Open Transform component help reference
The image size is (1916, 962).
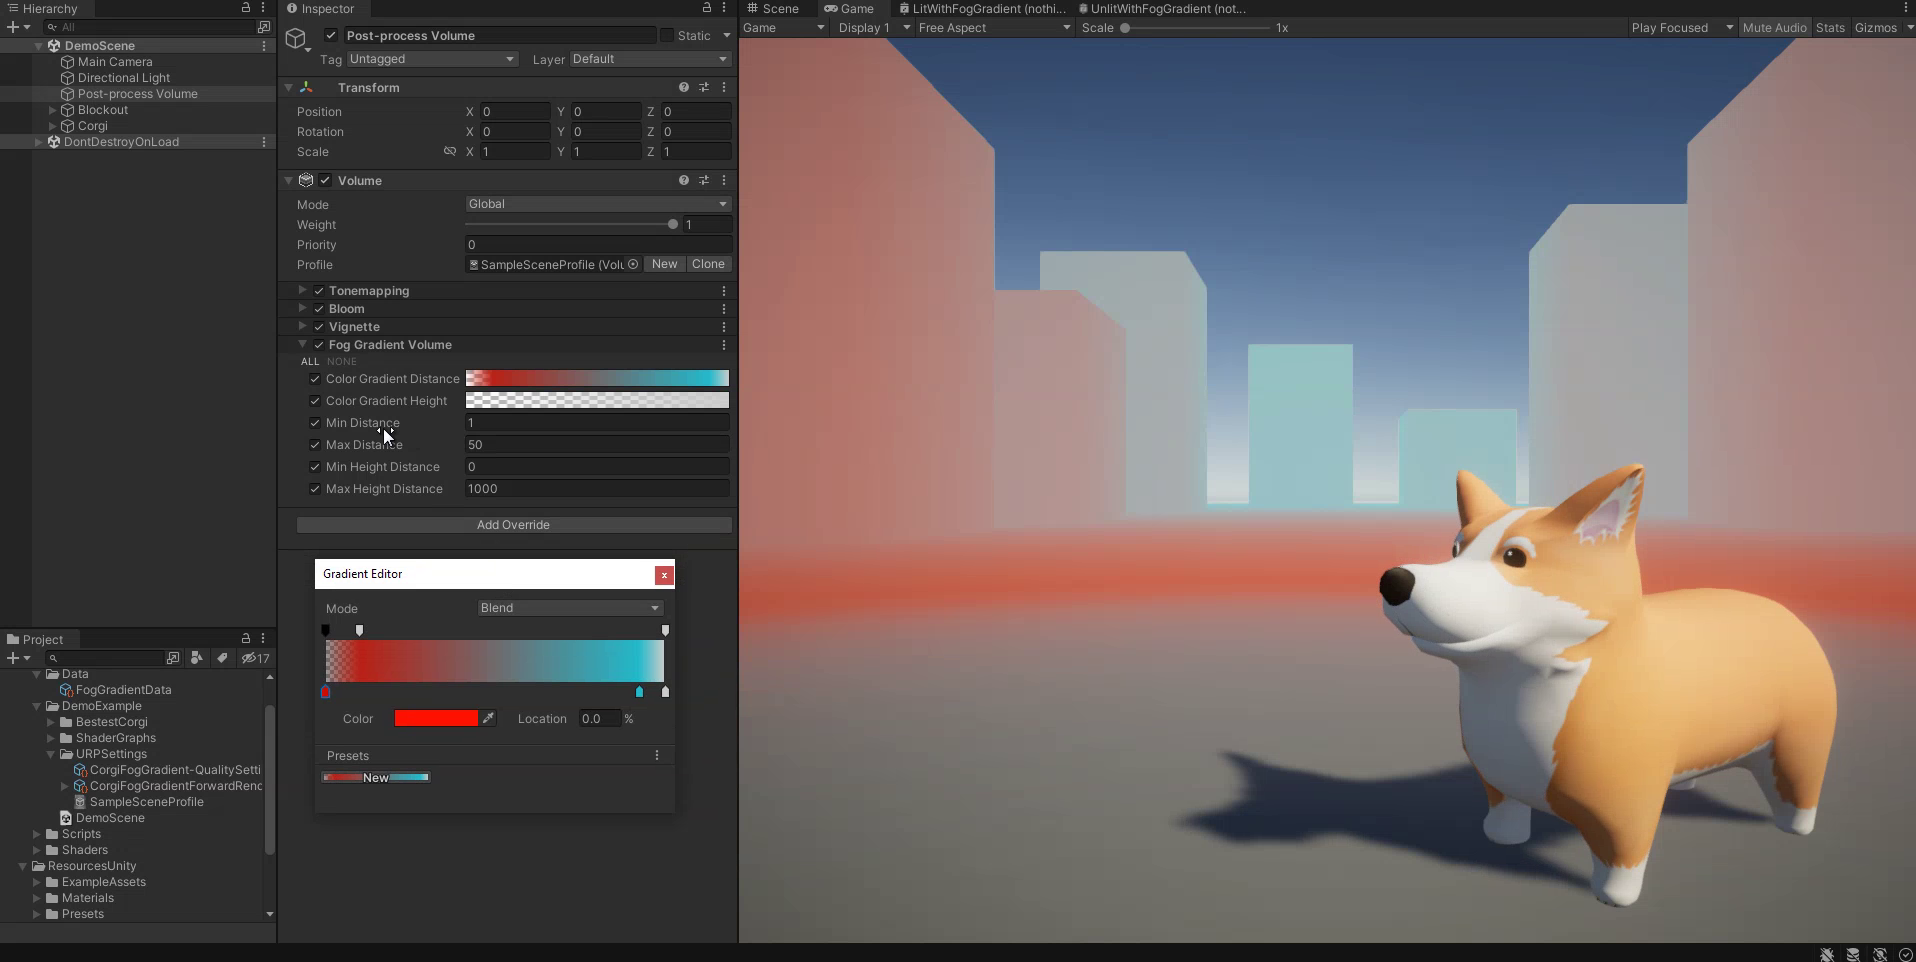click(x=684, y=88)
